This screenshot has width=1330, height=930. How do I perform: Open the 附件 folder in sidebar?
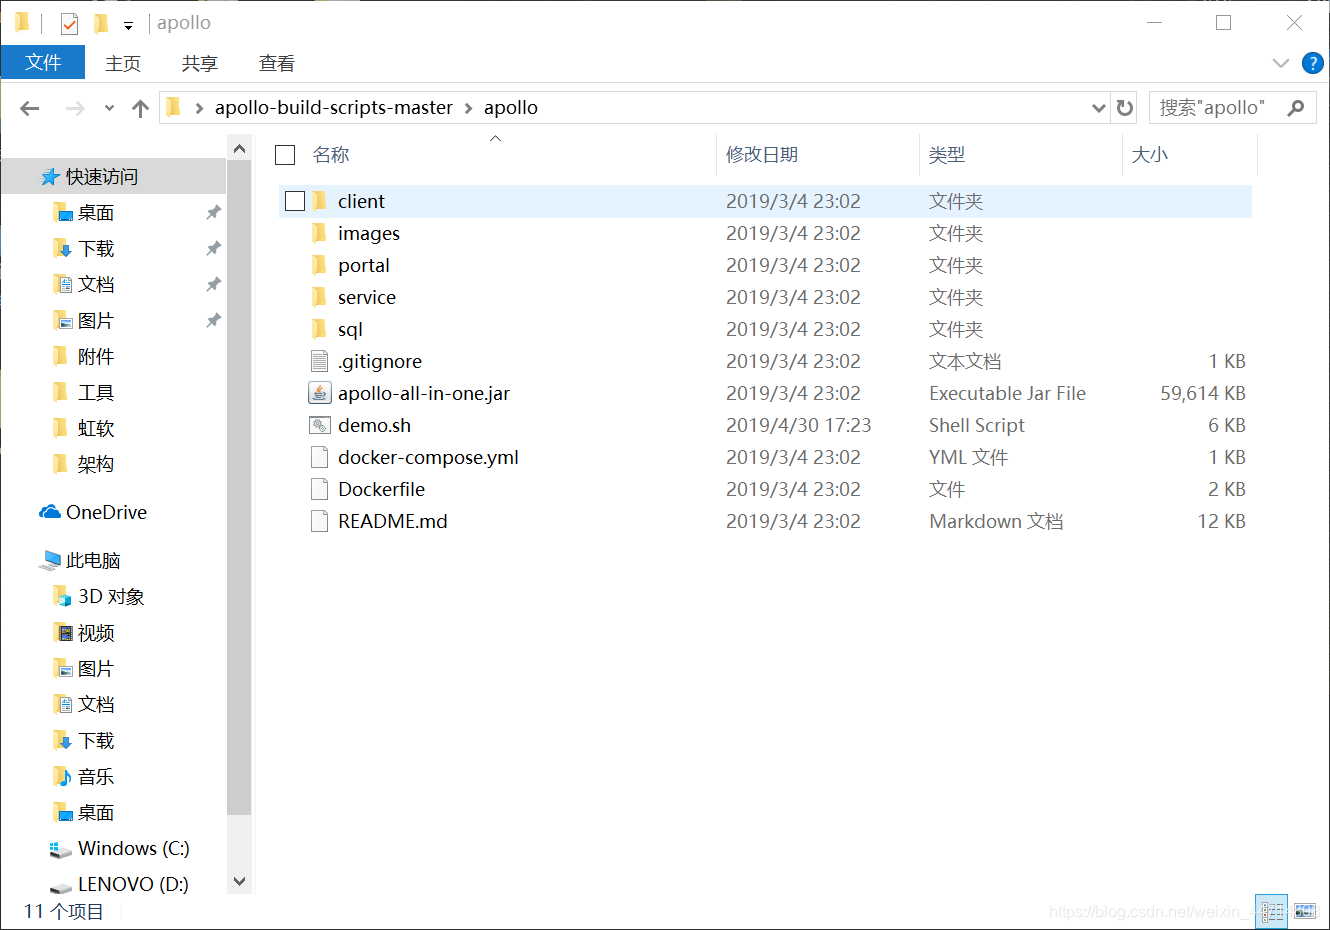[96, 357]
